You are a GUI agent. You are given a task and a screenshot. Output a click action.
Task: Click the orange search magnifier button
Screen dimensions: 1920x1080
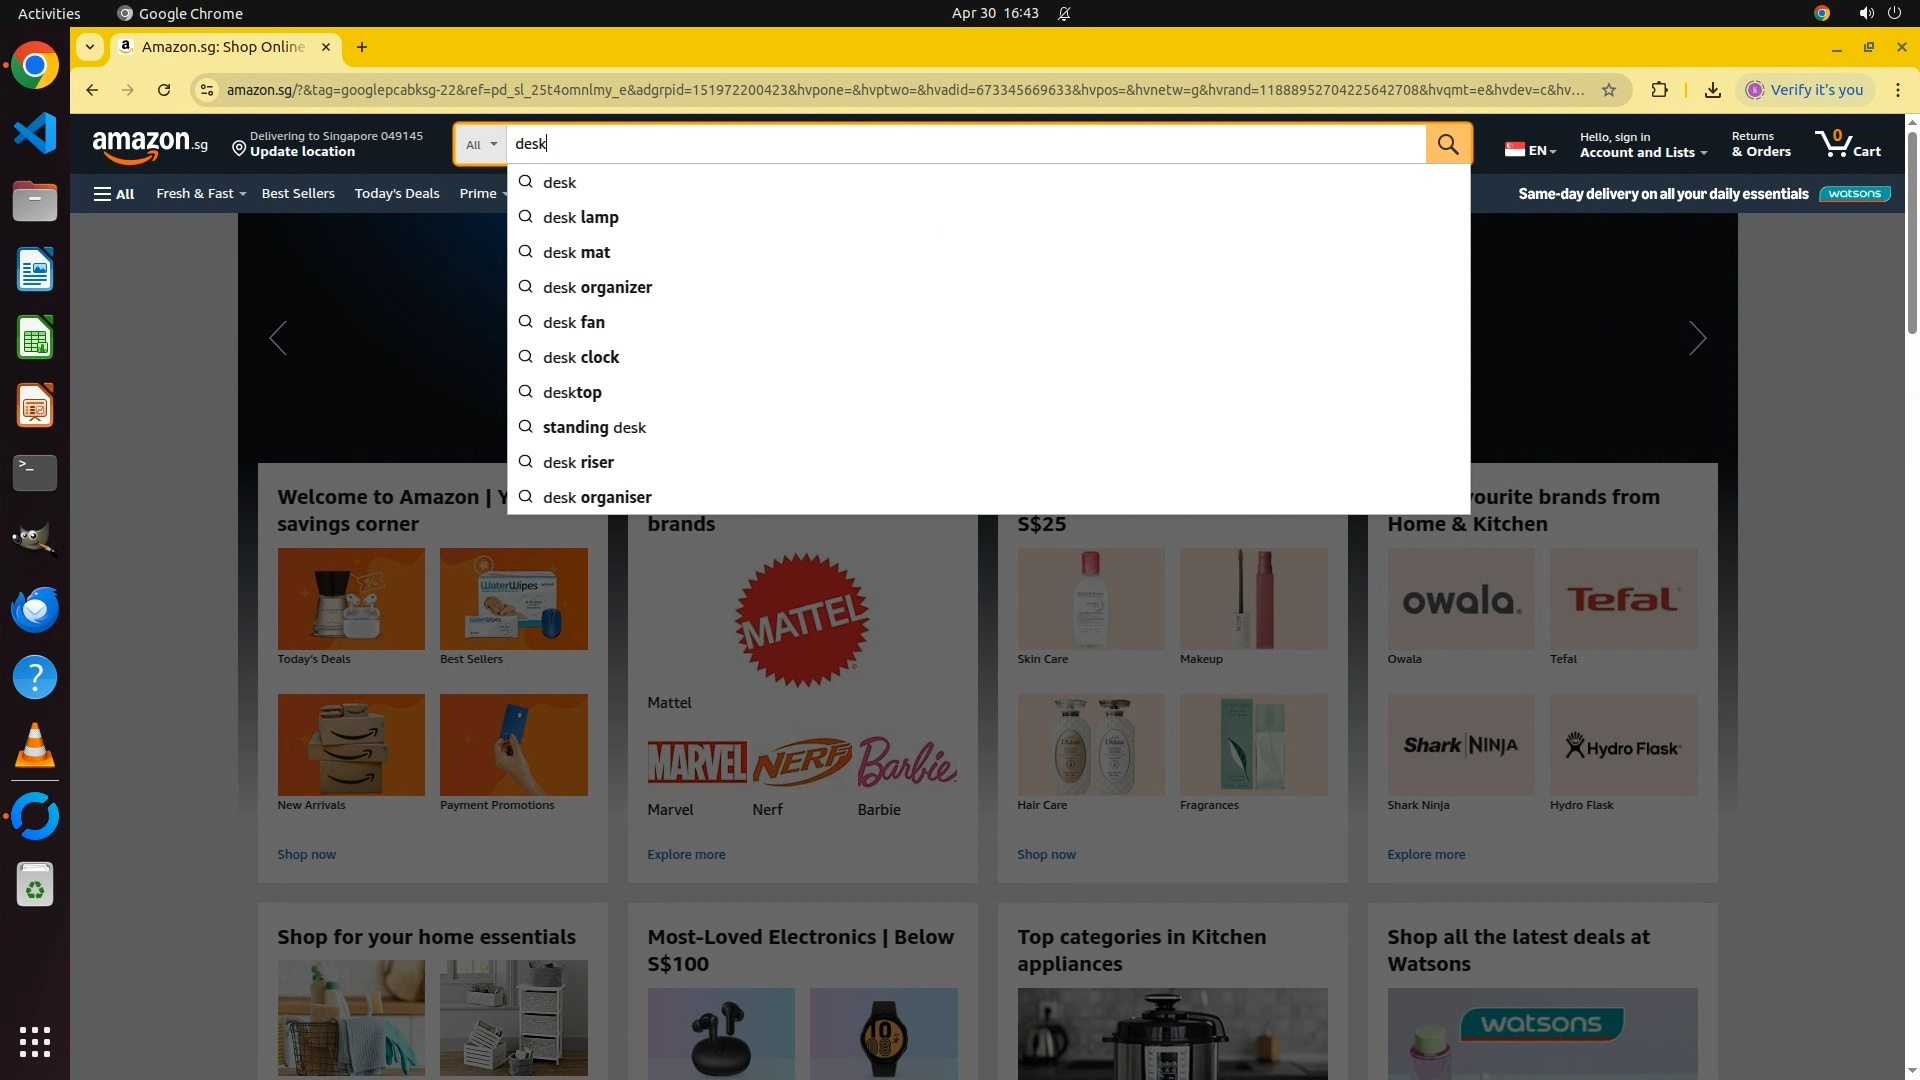(1448, 144)
